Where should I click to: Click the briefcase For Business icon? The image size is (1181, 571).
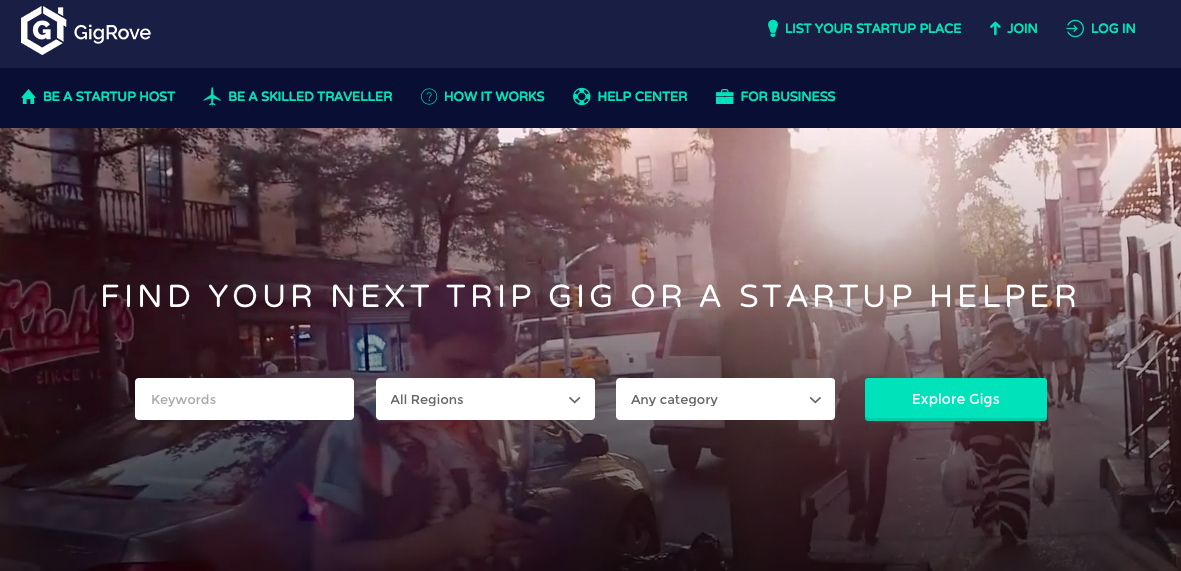coord(725,96)
